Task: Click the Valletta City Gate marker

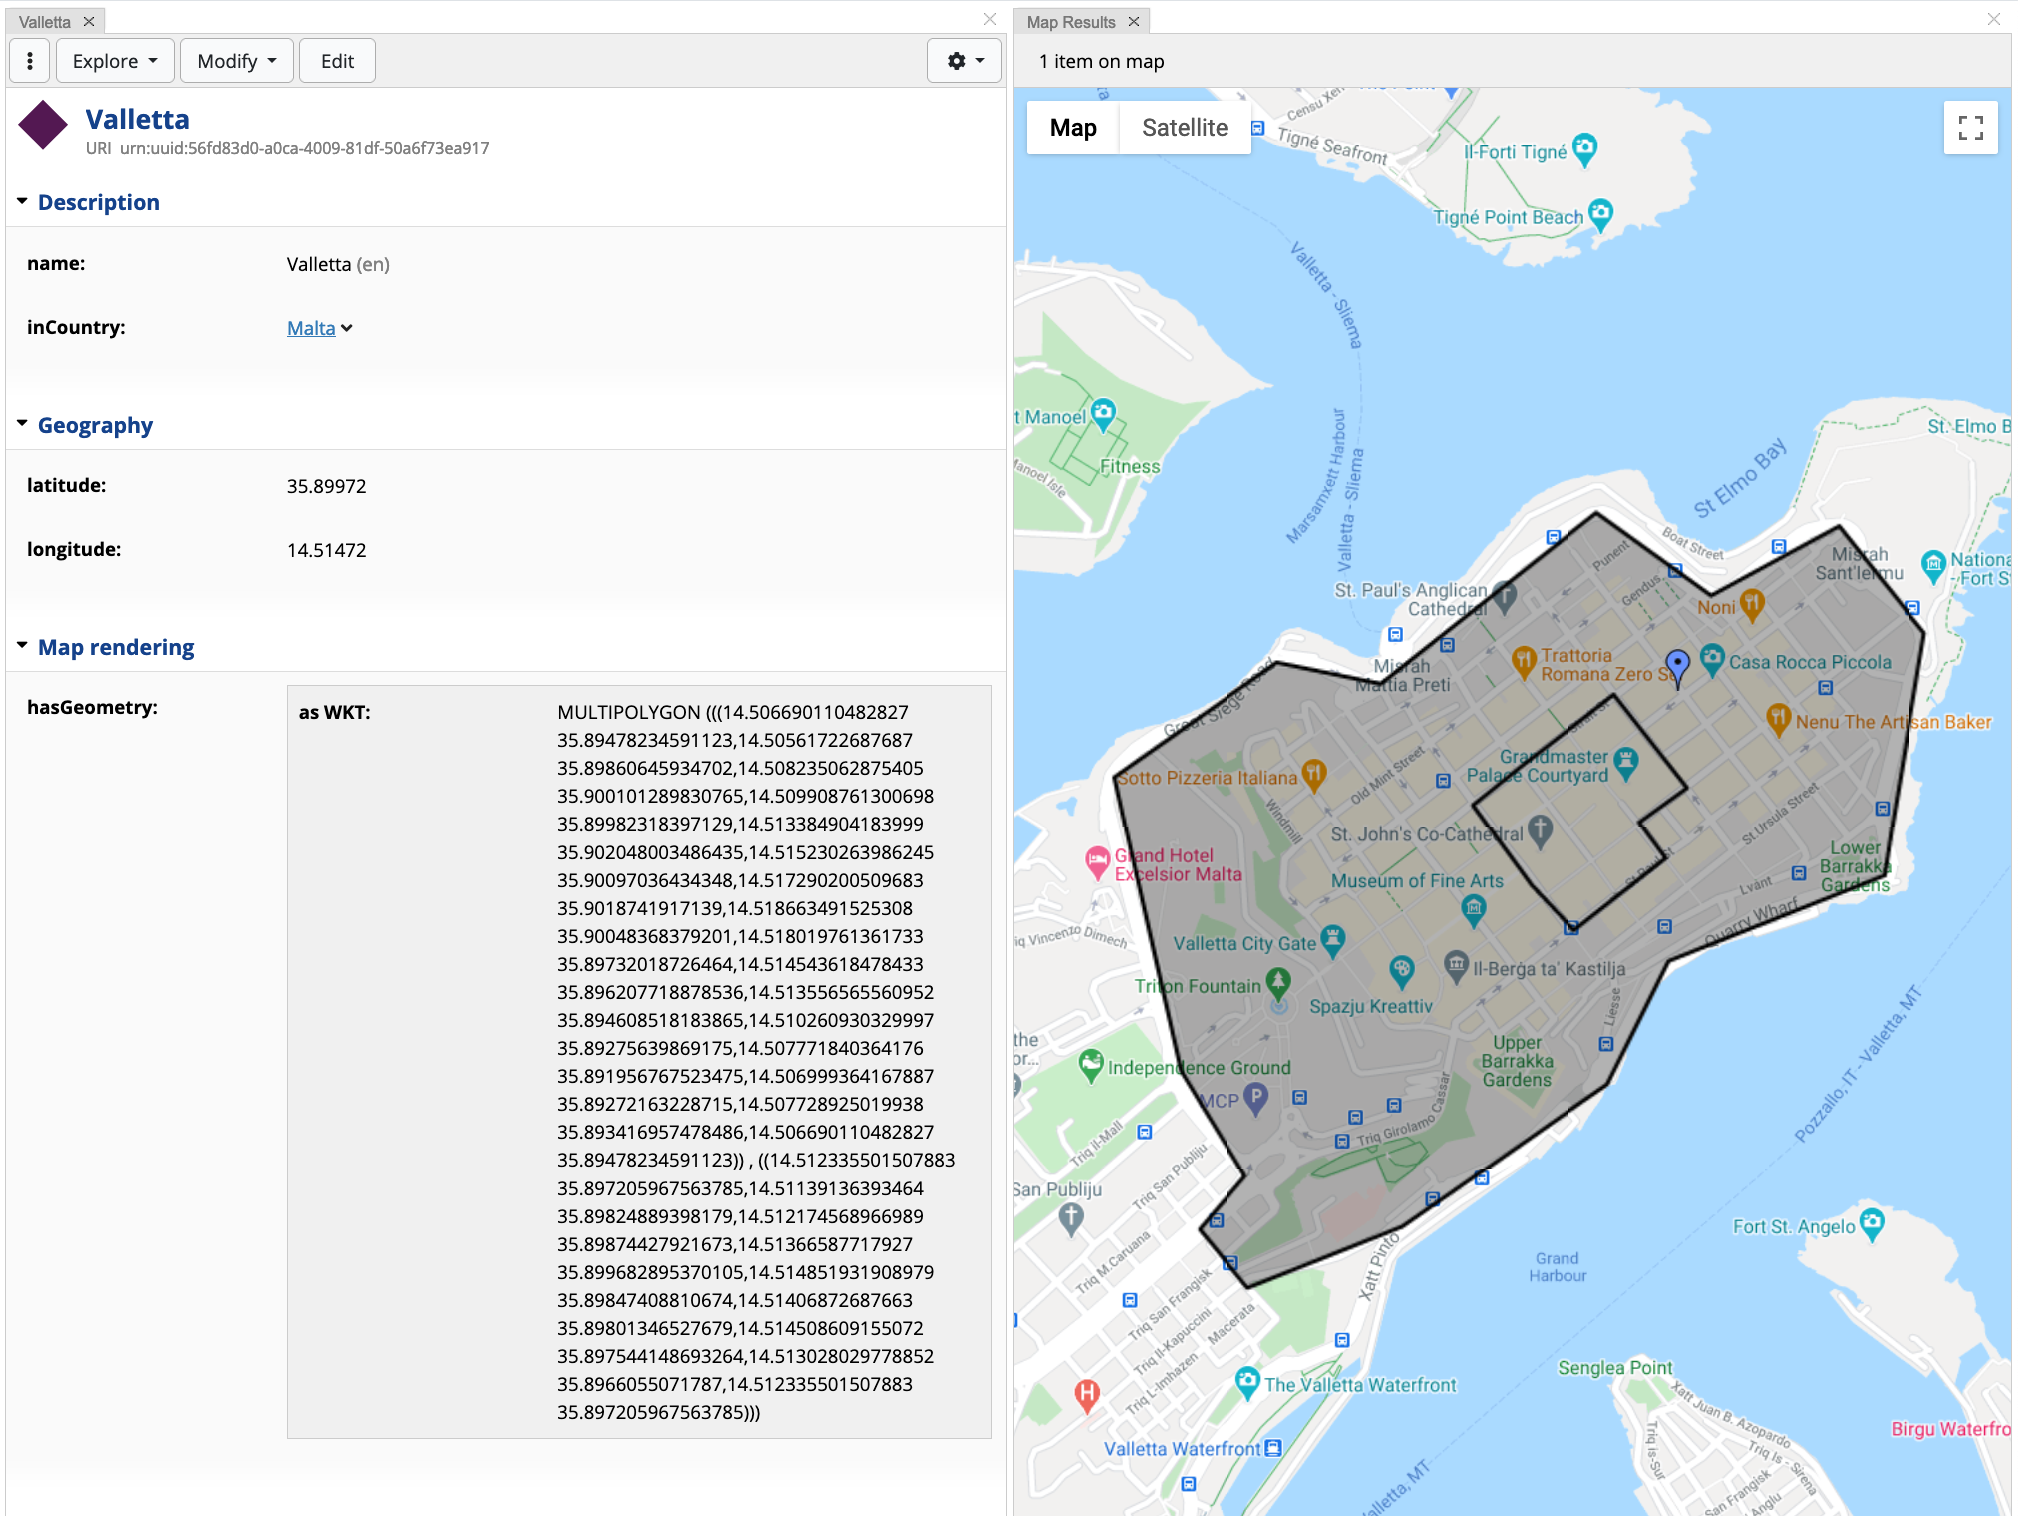Action: (x=1332, y=939)
